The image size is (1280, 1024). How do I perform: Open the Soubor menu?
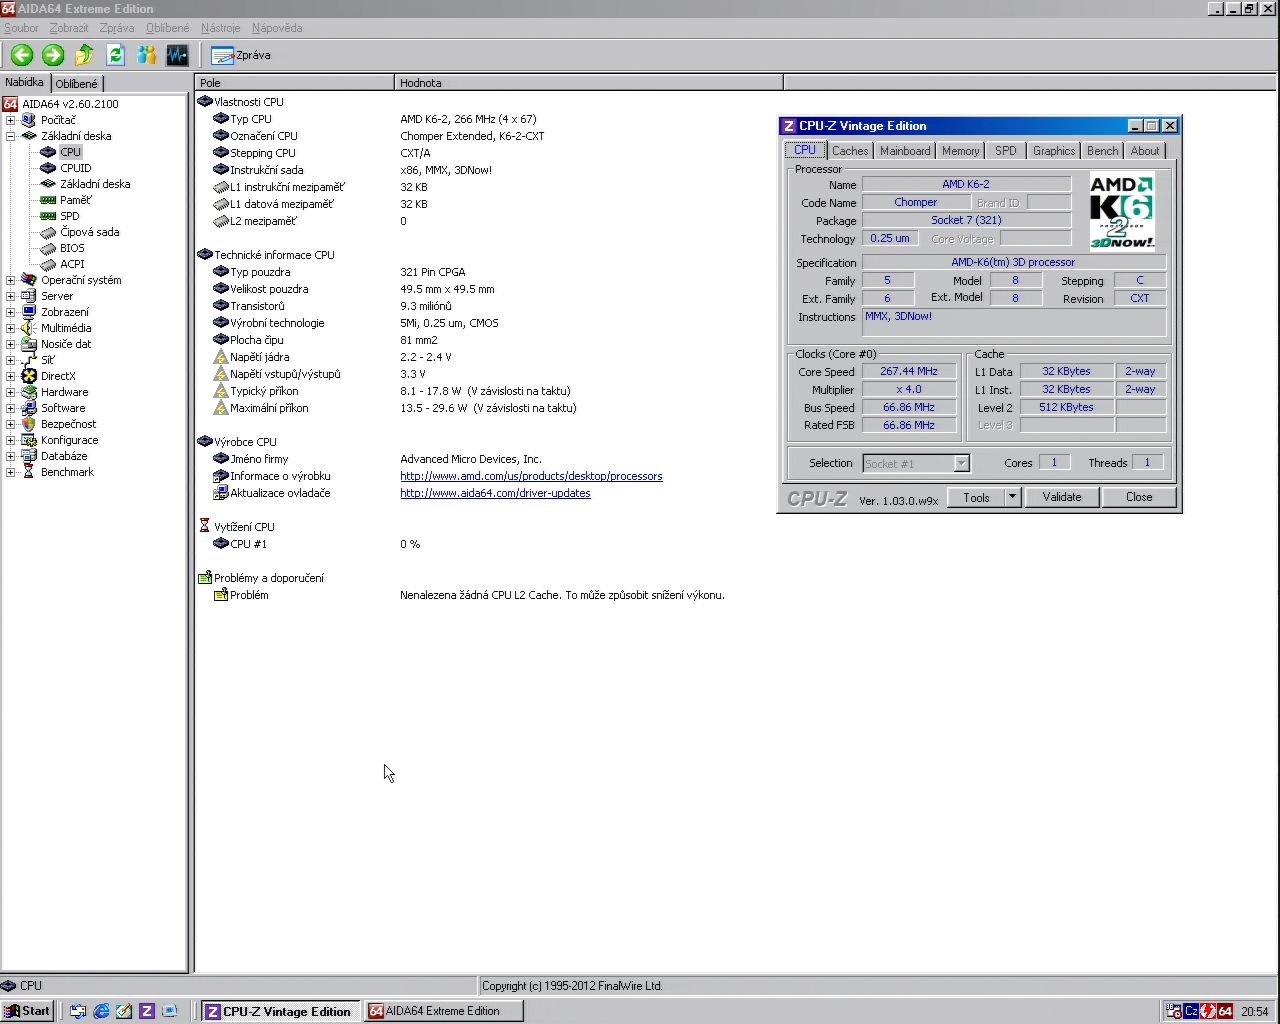click(22, 28)
